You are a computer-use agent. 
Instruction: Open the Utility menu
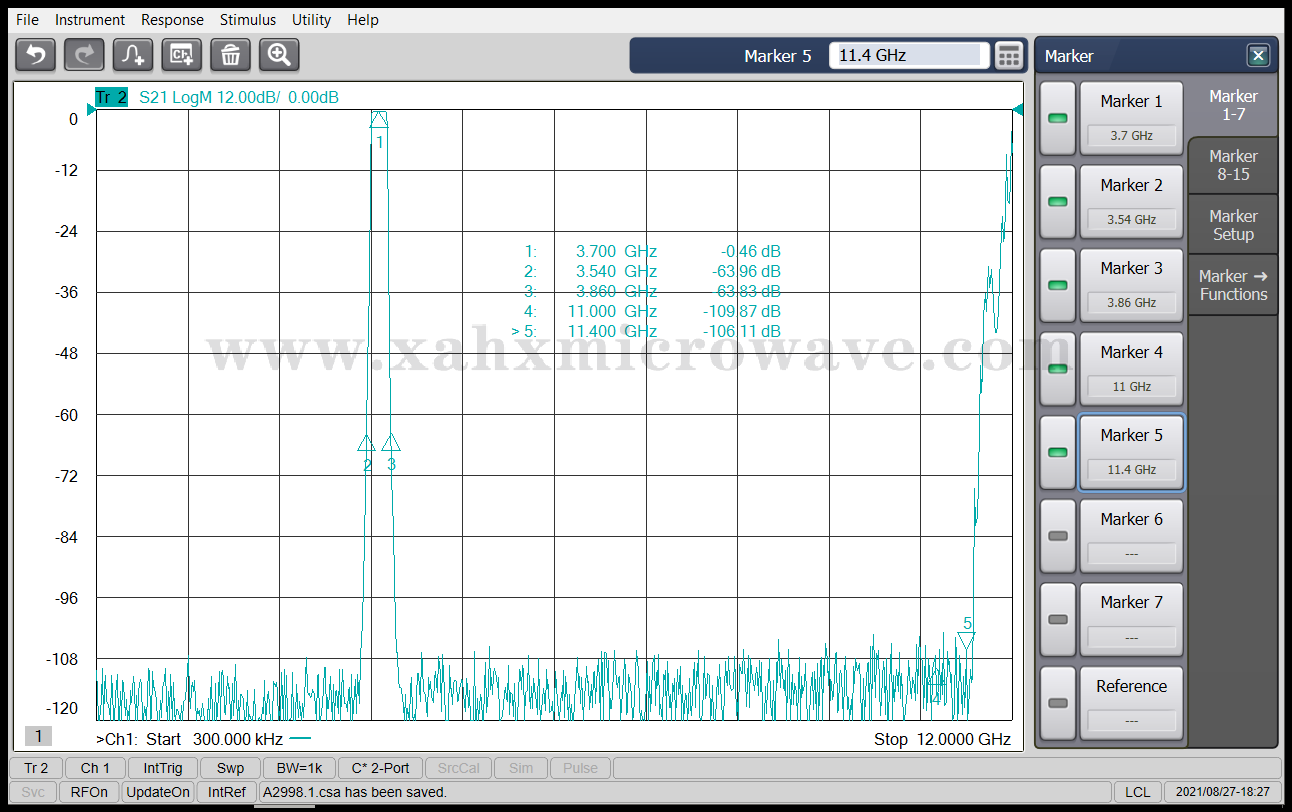point(311,19)
